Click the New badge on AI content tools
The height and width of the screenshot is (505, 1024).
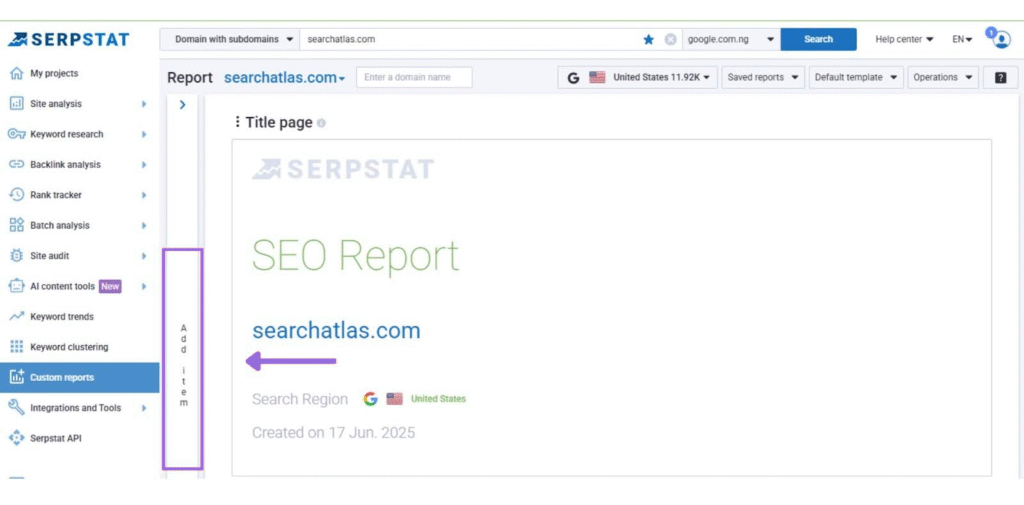(x=110, y=286)
